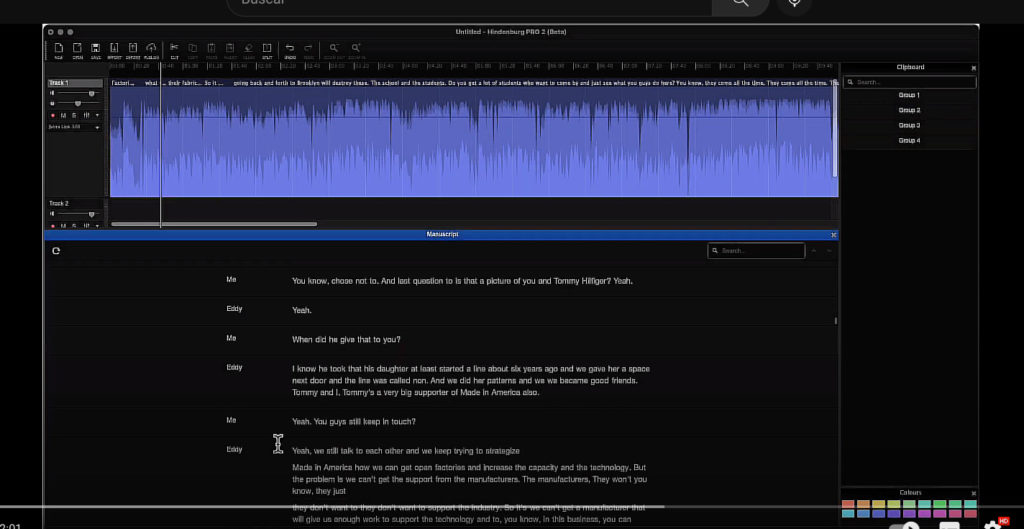Open Track 1 effects mixer icon
Screen dimensions: 1024x529
coord(86,115)
